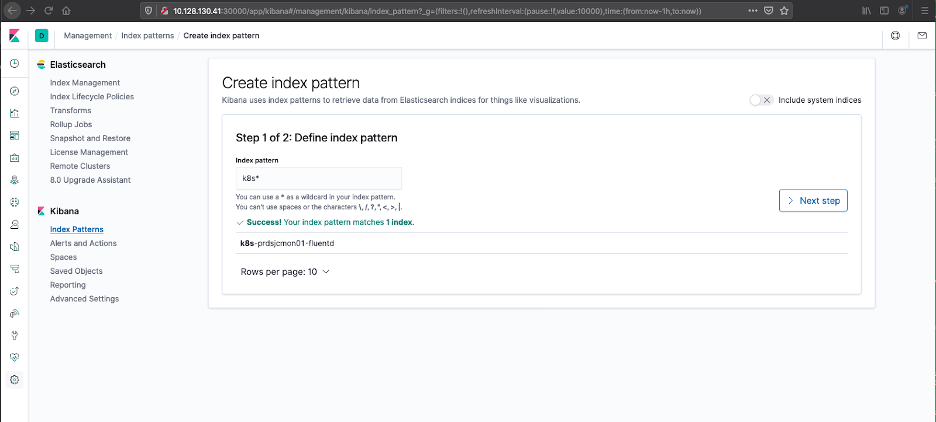Image resolution: width=936 pixels, height=422 pixels.
Task: Click the Help lifebuoy icon
Action: tap(895, 36)
